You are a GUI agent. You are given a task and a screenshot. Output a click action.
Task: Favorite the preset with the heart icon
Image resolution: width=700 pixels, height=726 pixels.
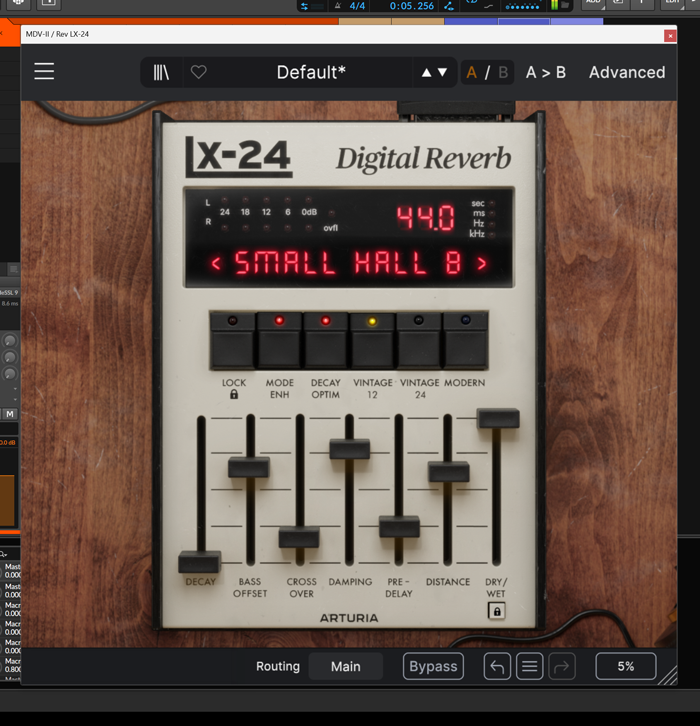pyautogui.click(x=198, y=72)
